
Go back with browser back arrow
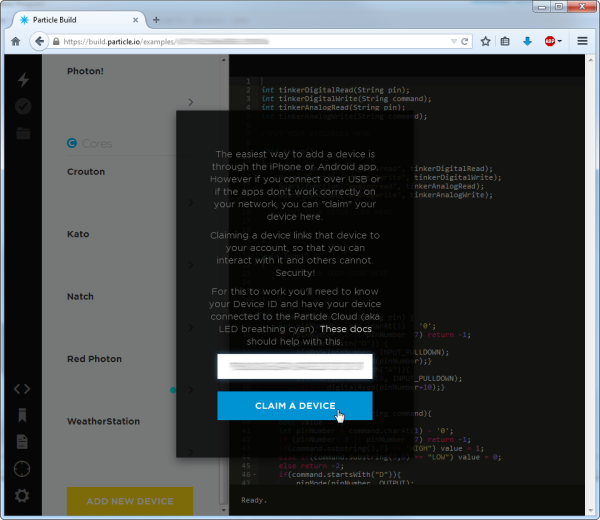39,41
